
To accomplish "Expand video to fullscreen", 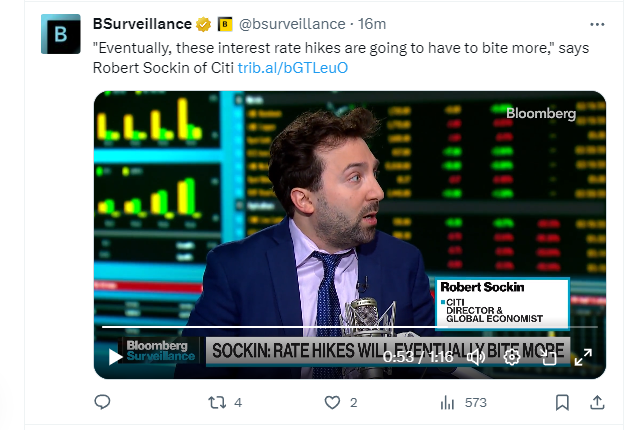I will pyautogui.click(x=584, y=357).
